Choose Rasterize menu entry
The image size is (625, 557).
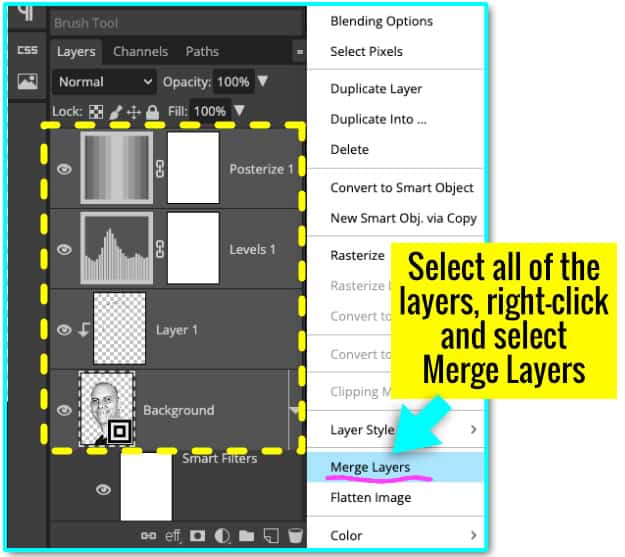[x=357, y=255]
